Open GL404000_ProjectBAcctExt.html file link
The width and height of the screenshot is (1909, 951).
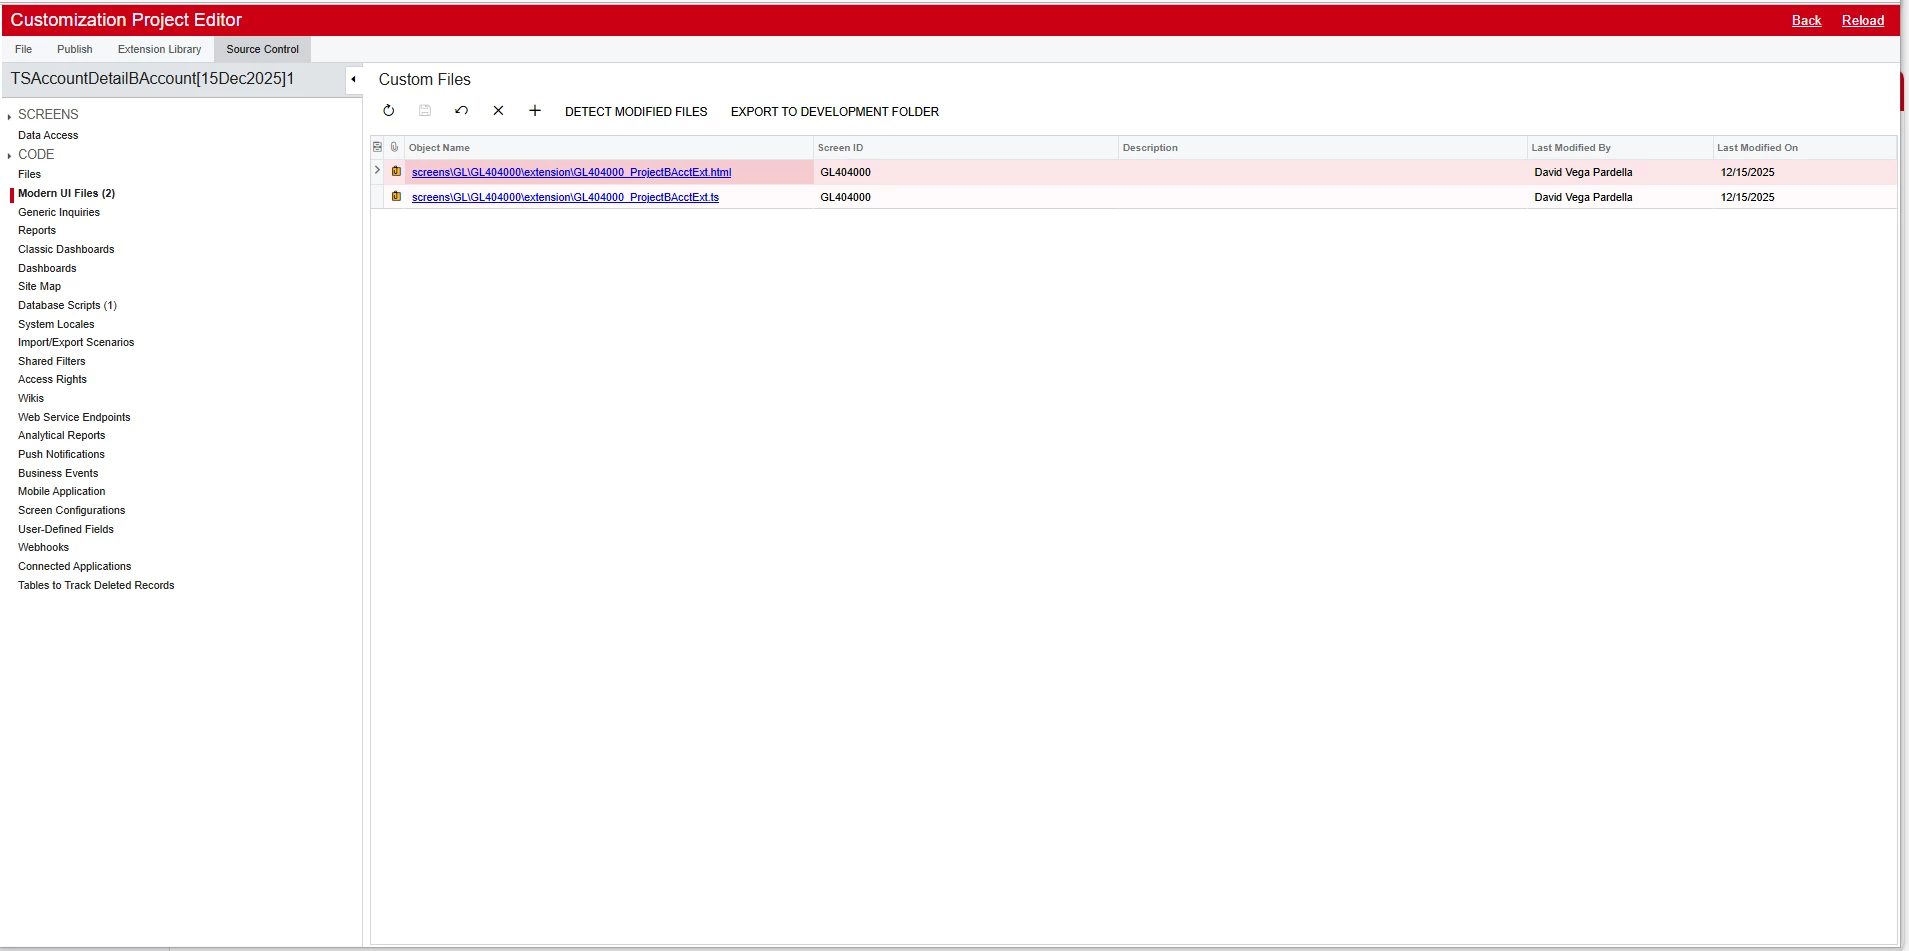click(571, 172)
